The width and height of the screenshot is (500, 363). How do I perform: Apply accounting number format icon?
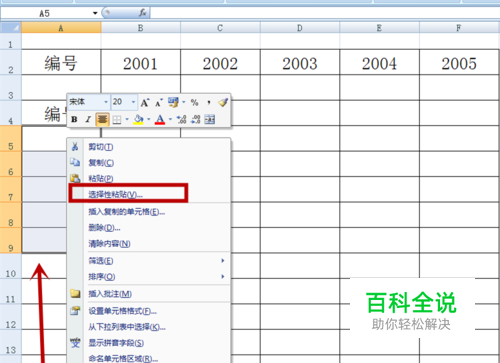[173, 102]
